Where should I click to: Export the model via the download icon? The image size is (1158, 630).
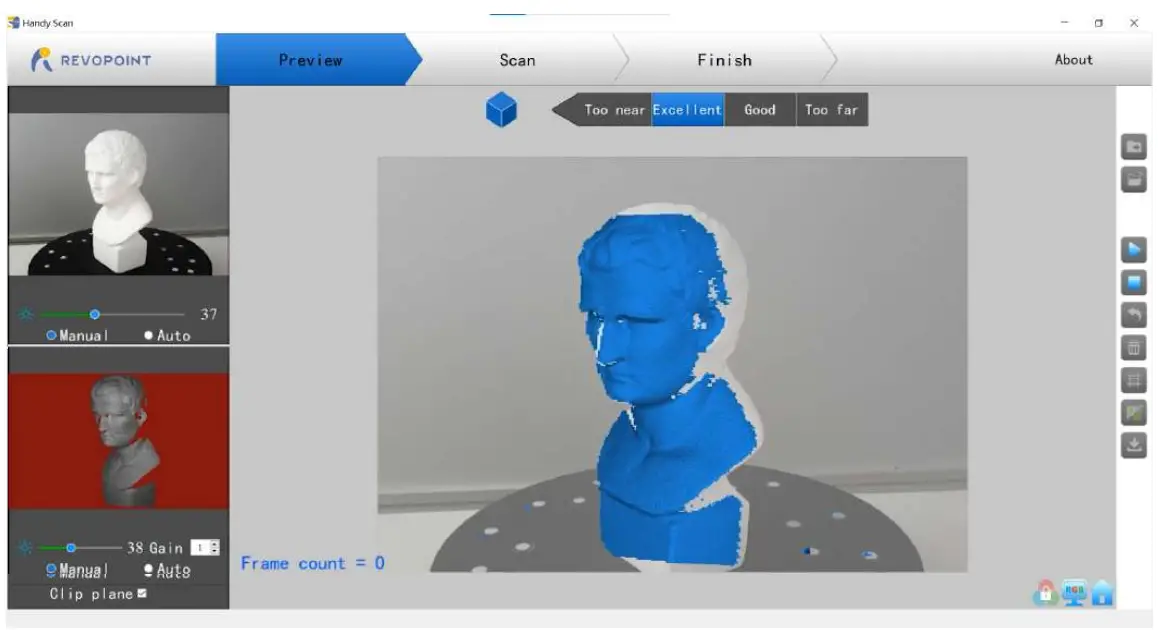[1135, 444]
